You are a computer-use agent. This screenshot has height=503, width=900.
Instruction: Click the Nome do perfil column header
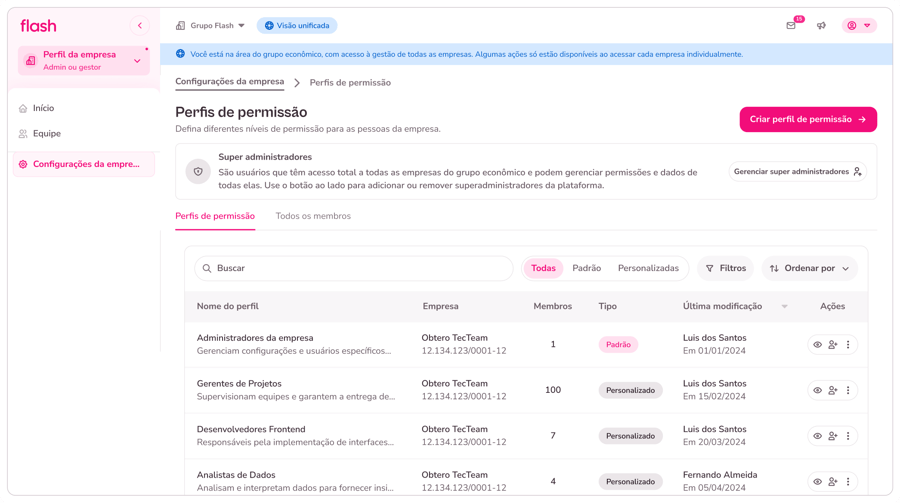point(227,306)
